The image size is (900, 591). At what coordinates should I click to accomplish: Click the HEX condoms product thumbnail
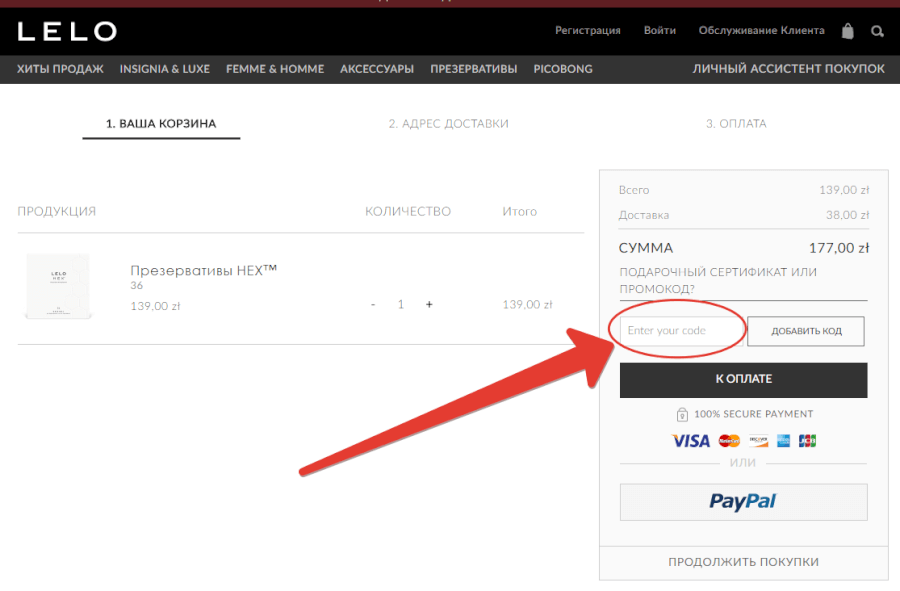(58, 286)
